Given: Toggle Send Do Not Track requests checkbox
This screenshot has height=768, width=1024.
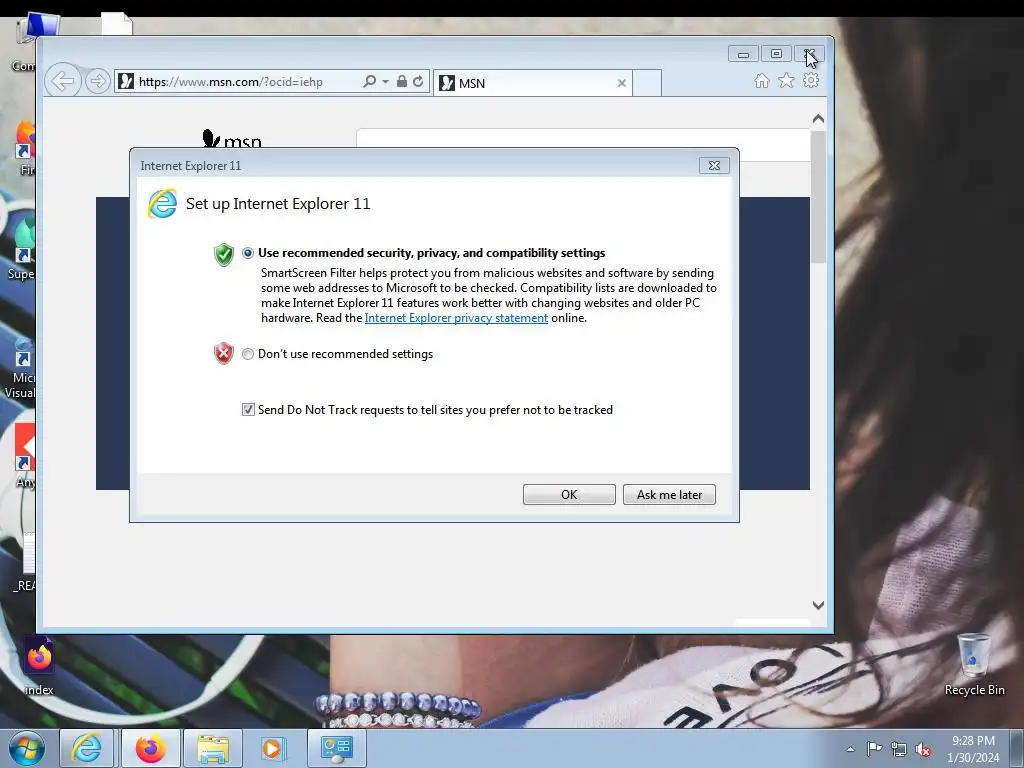Looking at the screenshot, I should point(248,409).
